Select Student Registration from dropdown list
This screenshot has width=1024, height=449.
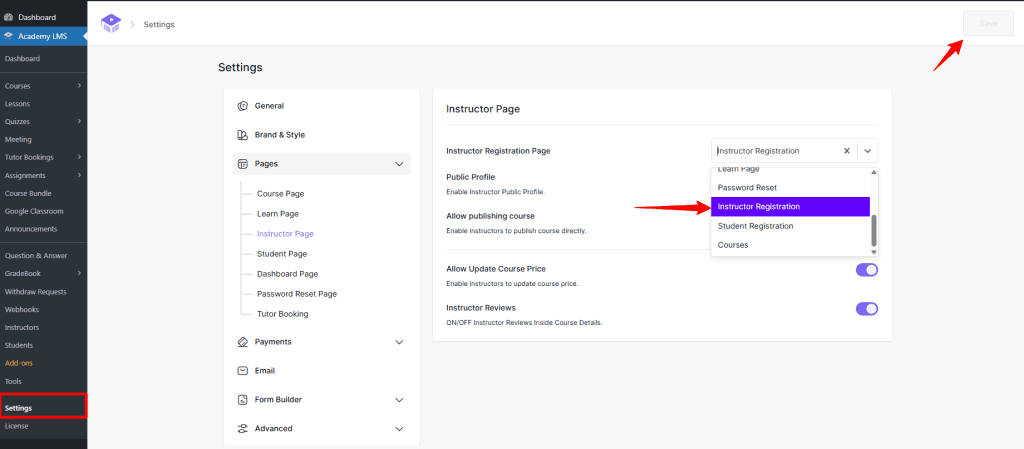pyautogui.click(x=790, y=226)
